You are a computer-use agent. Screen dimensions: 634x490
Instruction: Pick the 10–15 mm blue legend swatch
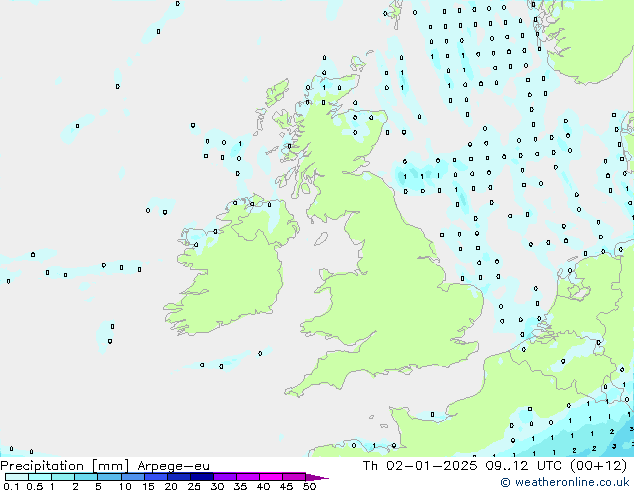[132, 477]
